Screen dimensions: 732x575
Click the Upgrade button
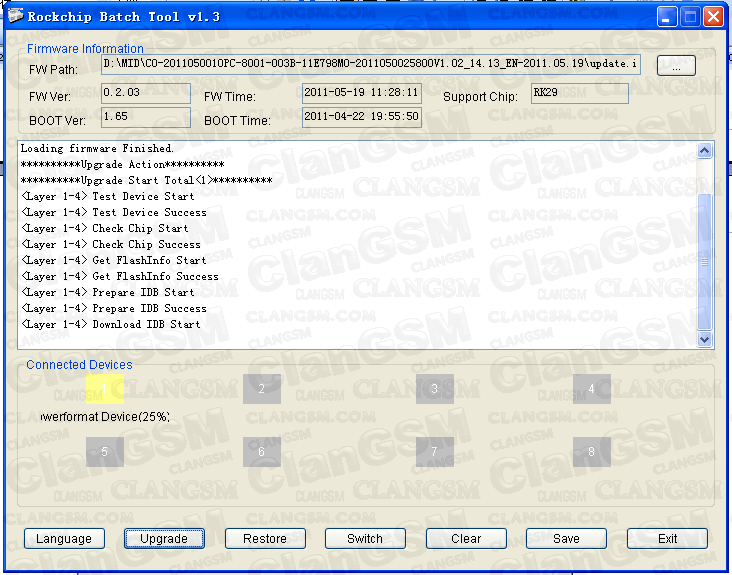coord(164,538)
